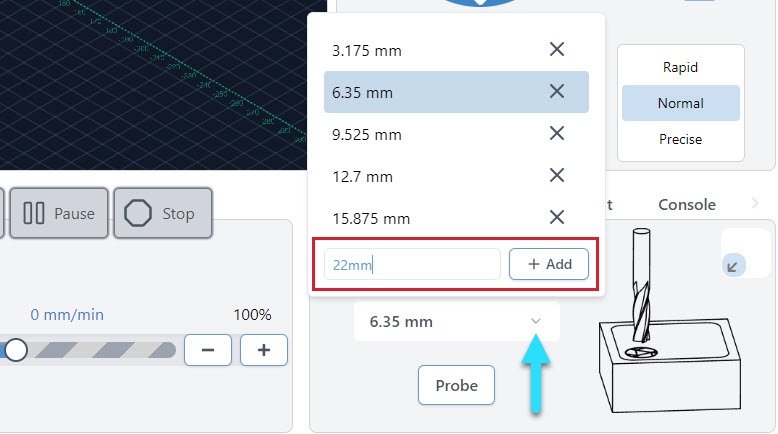Click the feed rate override slider handle
778x434 pixels.
pos(16,350)
